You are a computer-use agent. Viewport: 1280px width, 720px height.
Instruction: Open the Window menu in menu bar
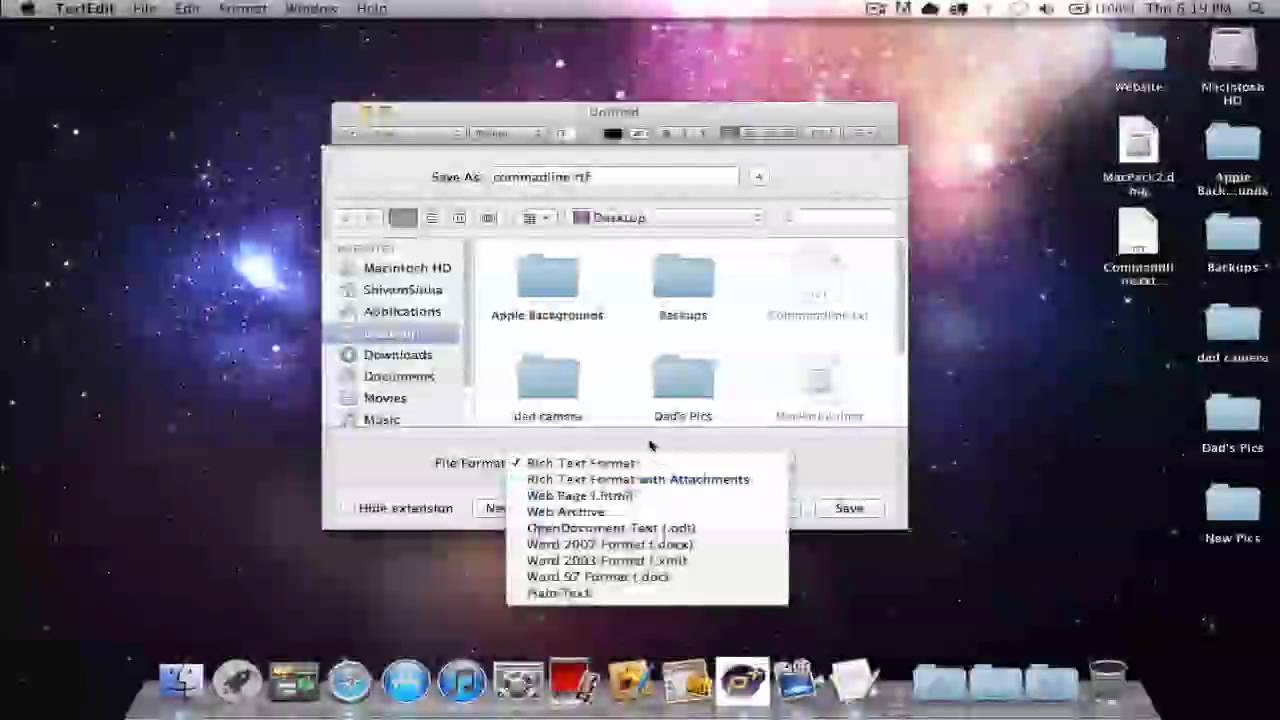point(311,8)
